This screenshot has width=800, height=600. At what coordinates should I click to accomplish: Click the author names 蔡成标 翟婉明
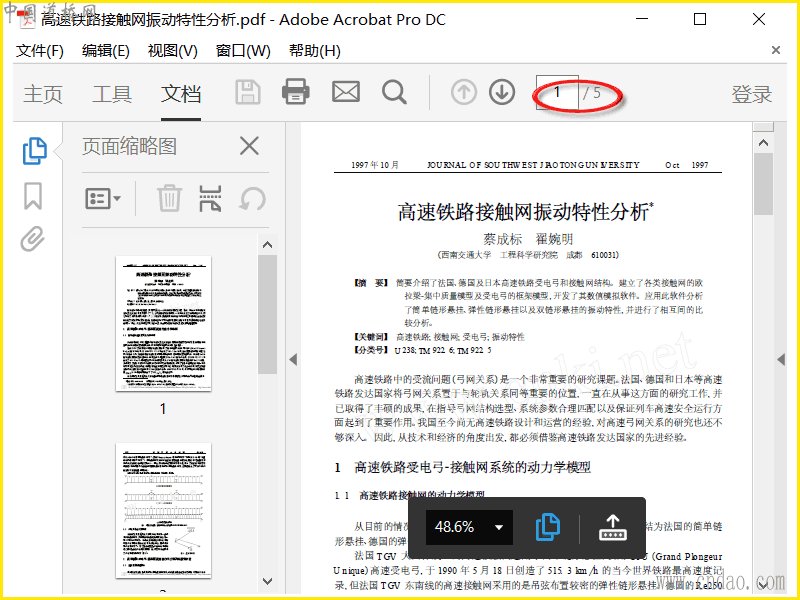pos(528,239)
